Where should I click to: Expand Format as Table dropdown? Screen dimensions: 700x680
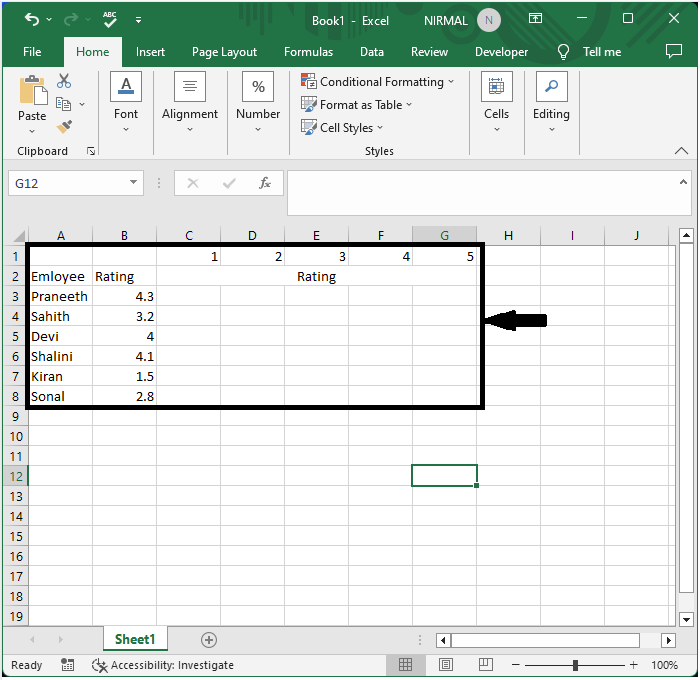tap(409, 105)
